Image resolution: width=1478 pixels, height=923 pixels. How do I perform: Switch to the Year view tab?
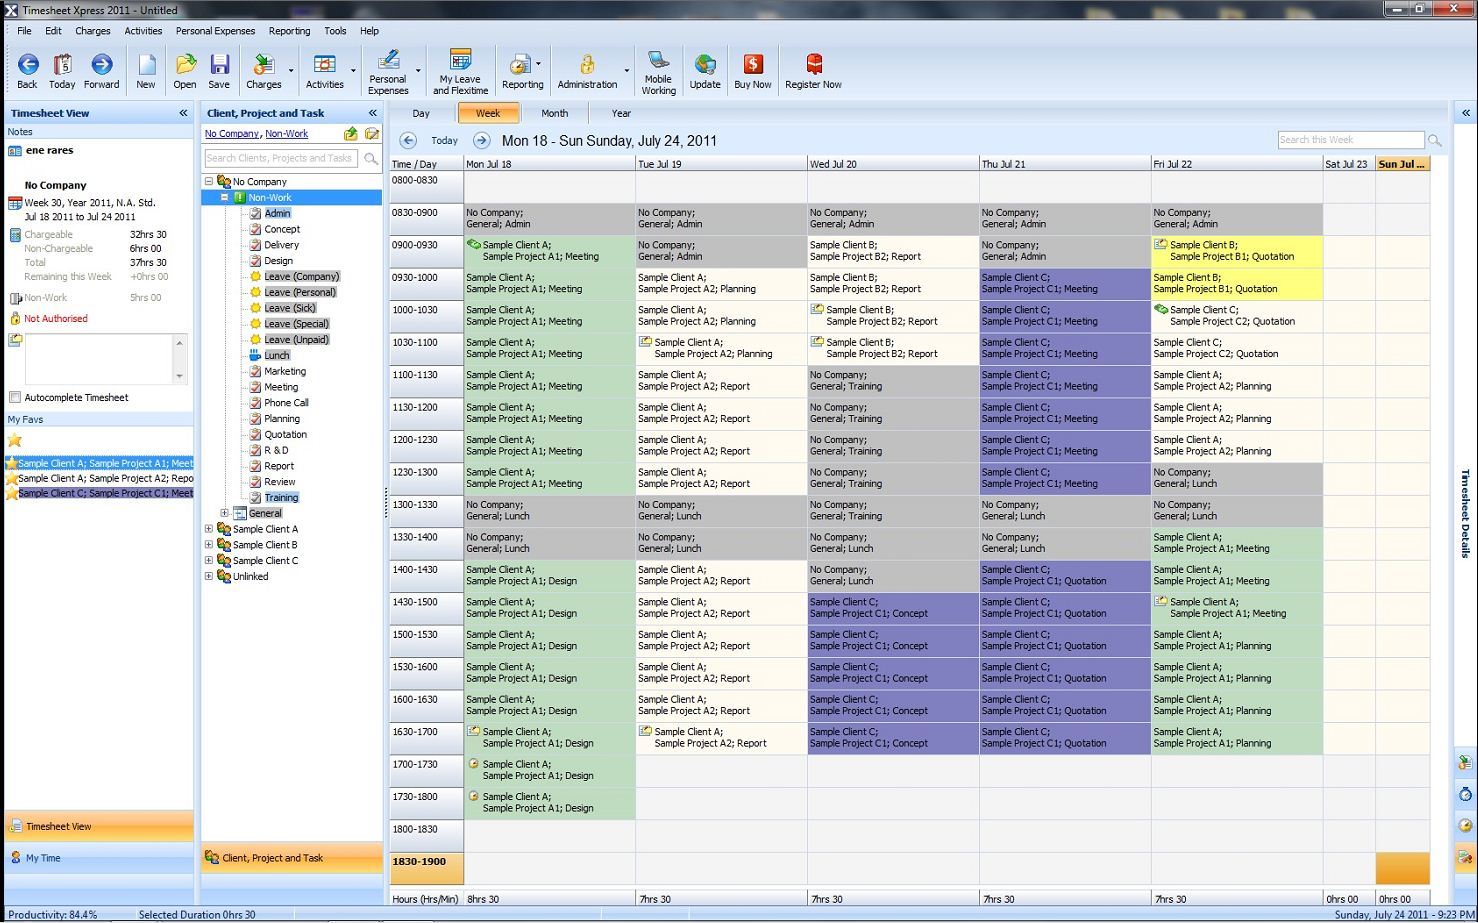click(x=621, y=114)
